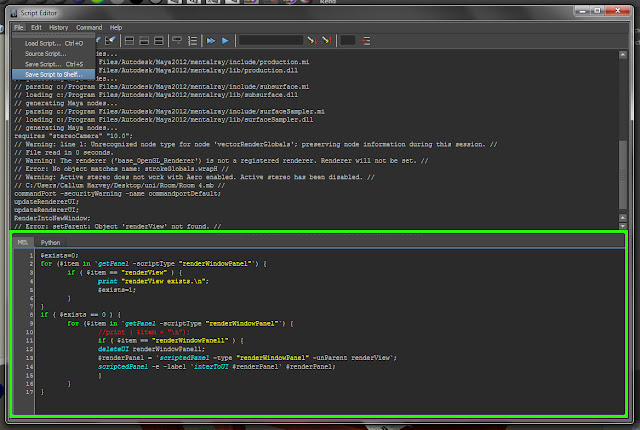Choose Source Script menu entry

53,54
